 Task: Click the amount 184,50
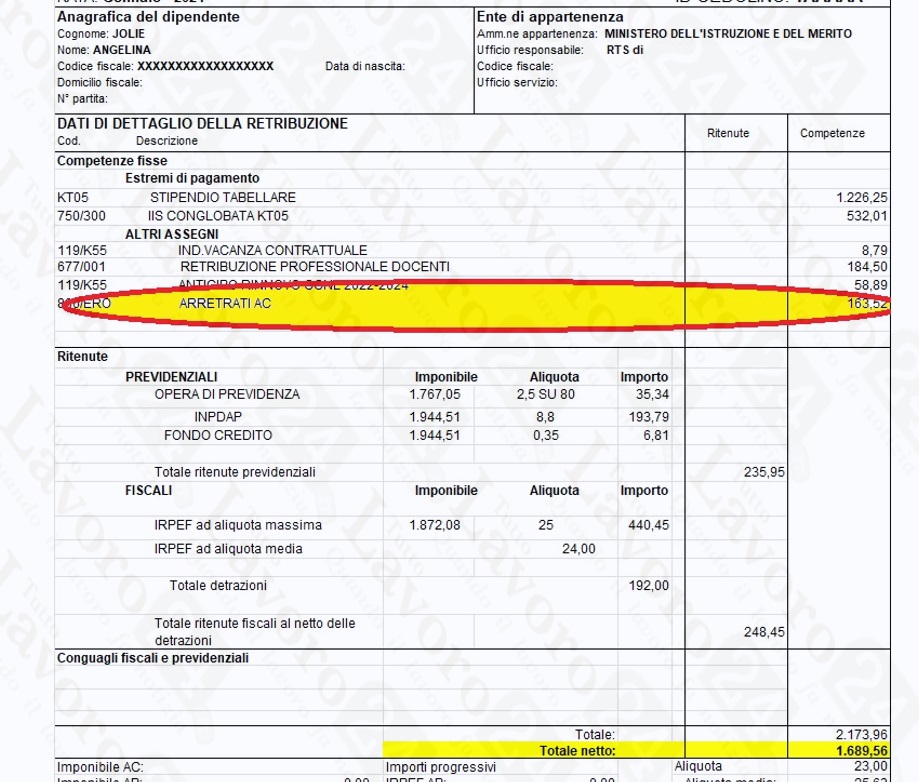[x=867, y=267]
